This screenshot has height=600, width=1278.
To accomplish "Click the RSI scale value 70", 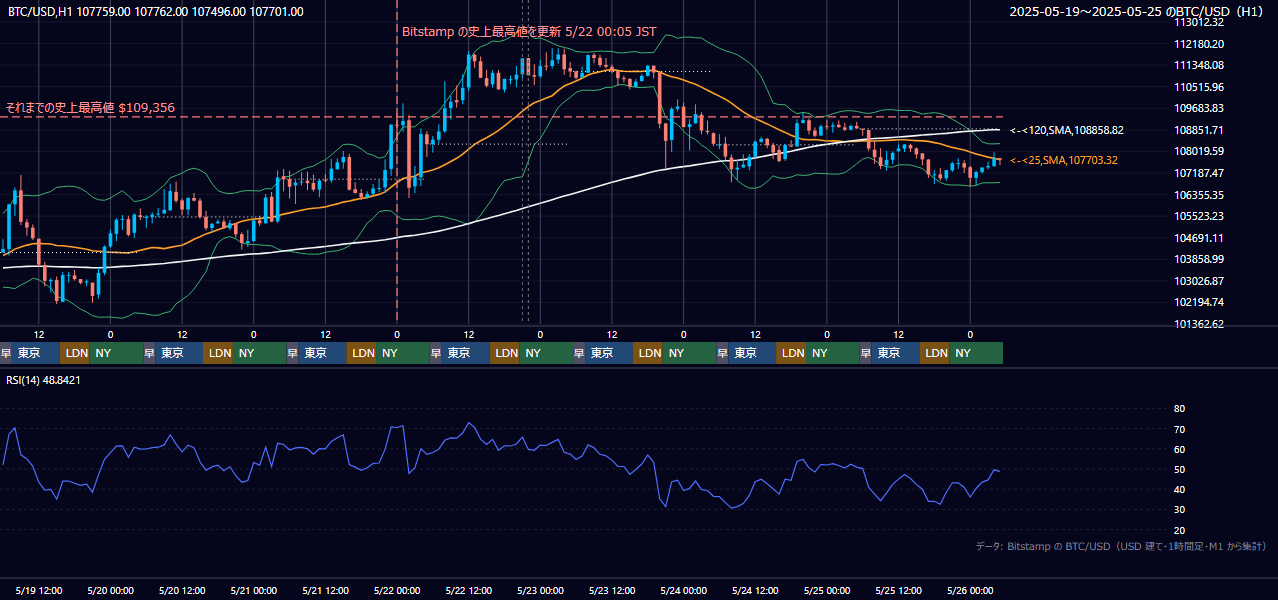I will point(1179,429).
